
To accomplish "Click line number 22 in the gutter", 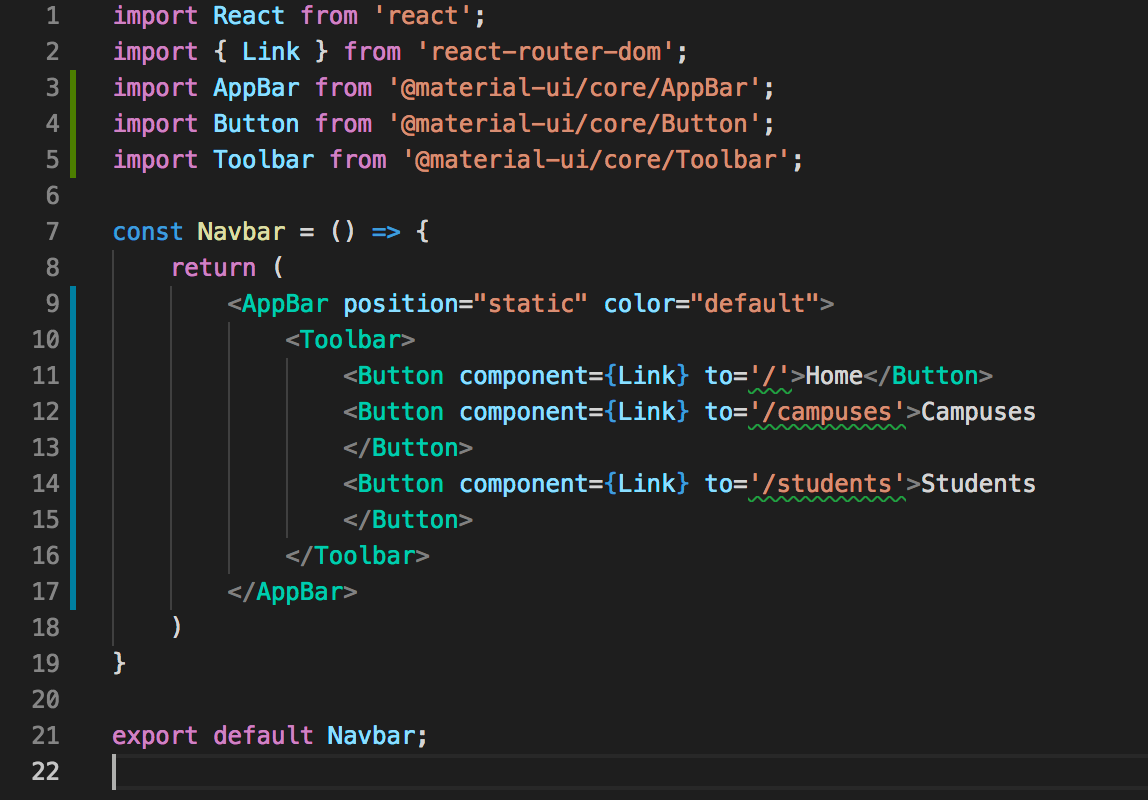I will pyautogui.click(x=45, y=771).
